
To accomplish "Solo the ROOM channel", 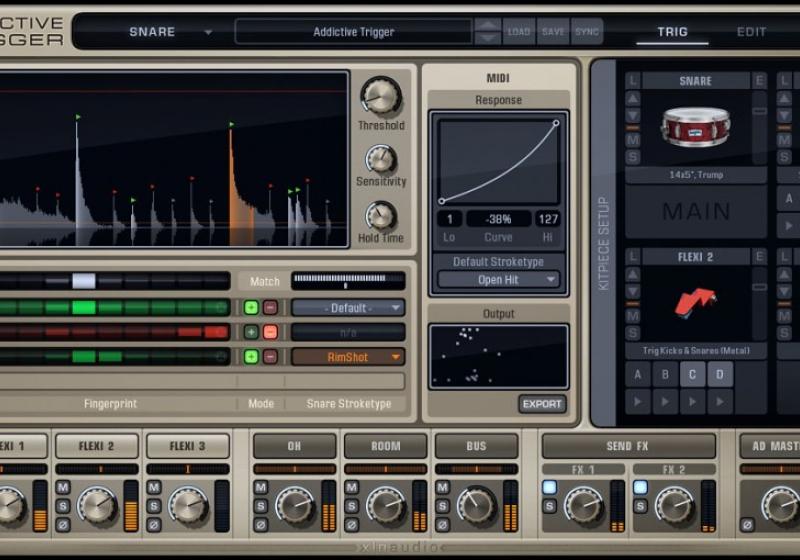I will [x=352, y=506].
